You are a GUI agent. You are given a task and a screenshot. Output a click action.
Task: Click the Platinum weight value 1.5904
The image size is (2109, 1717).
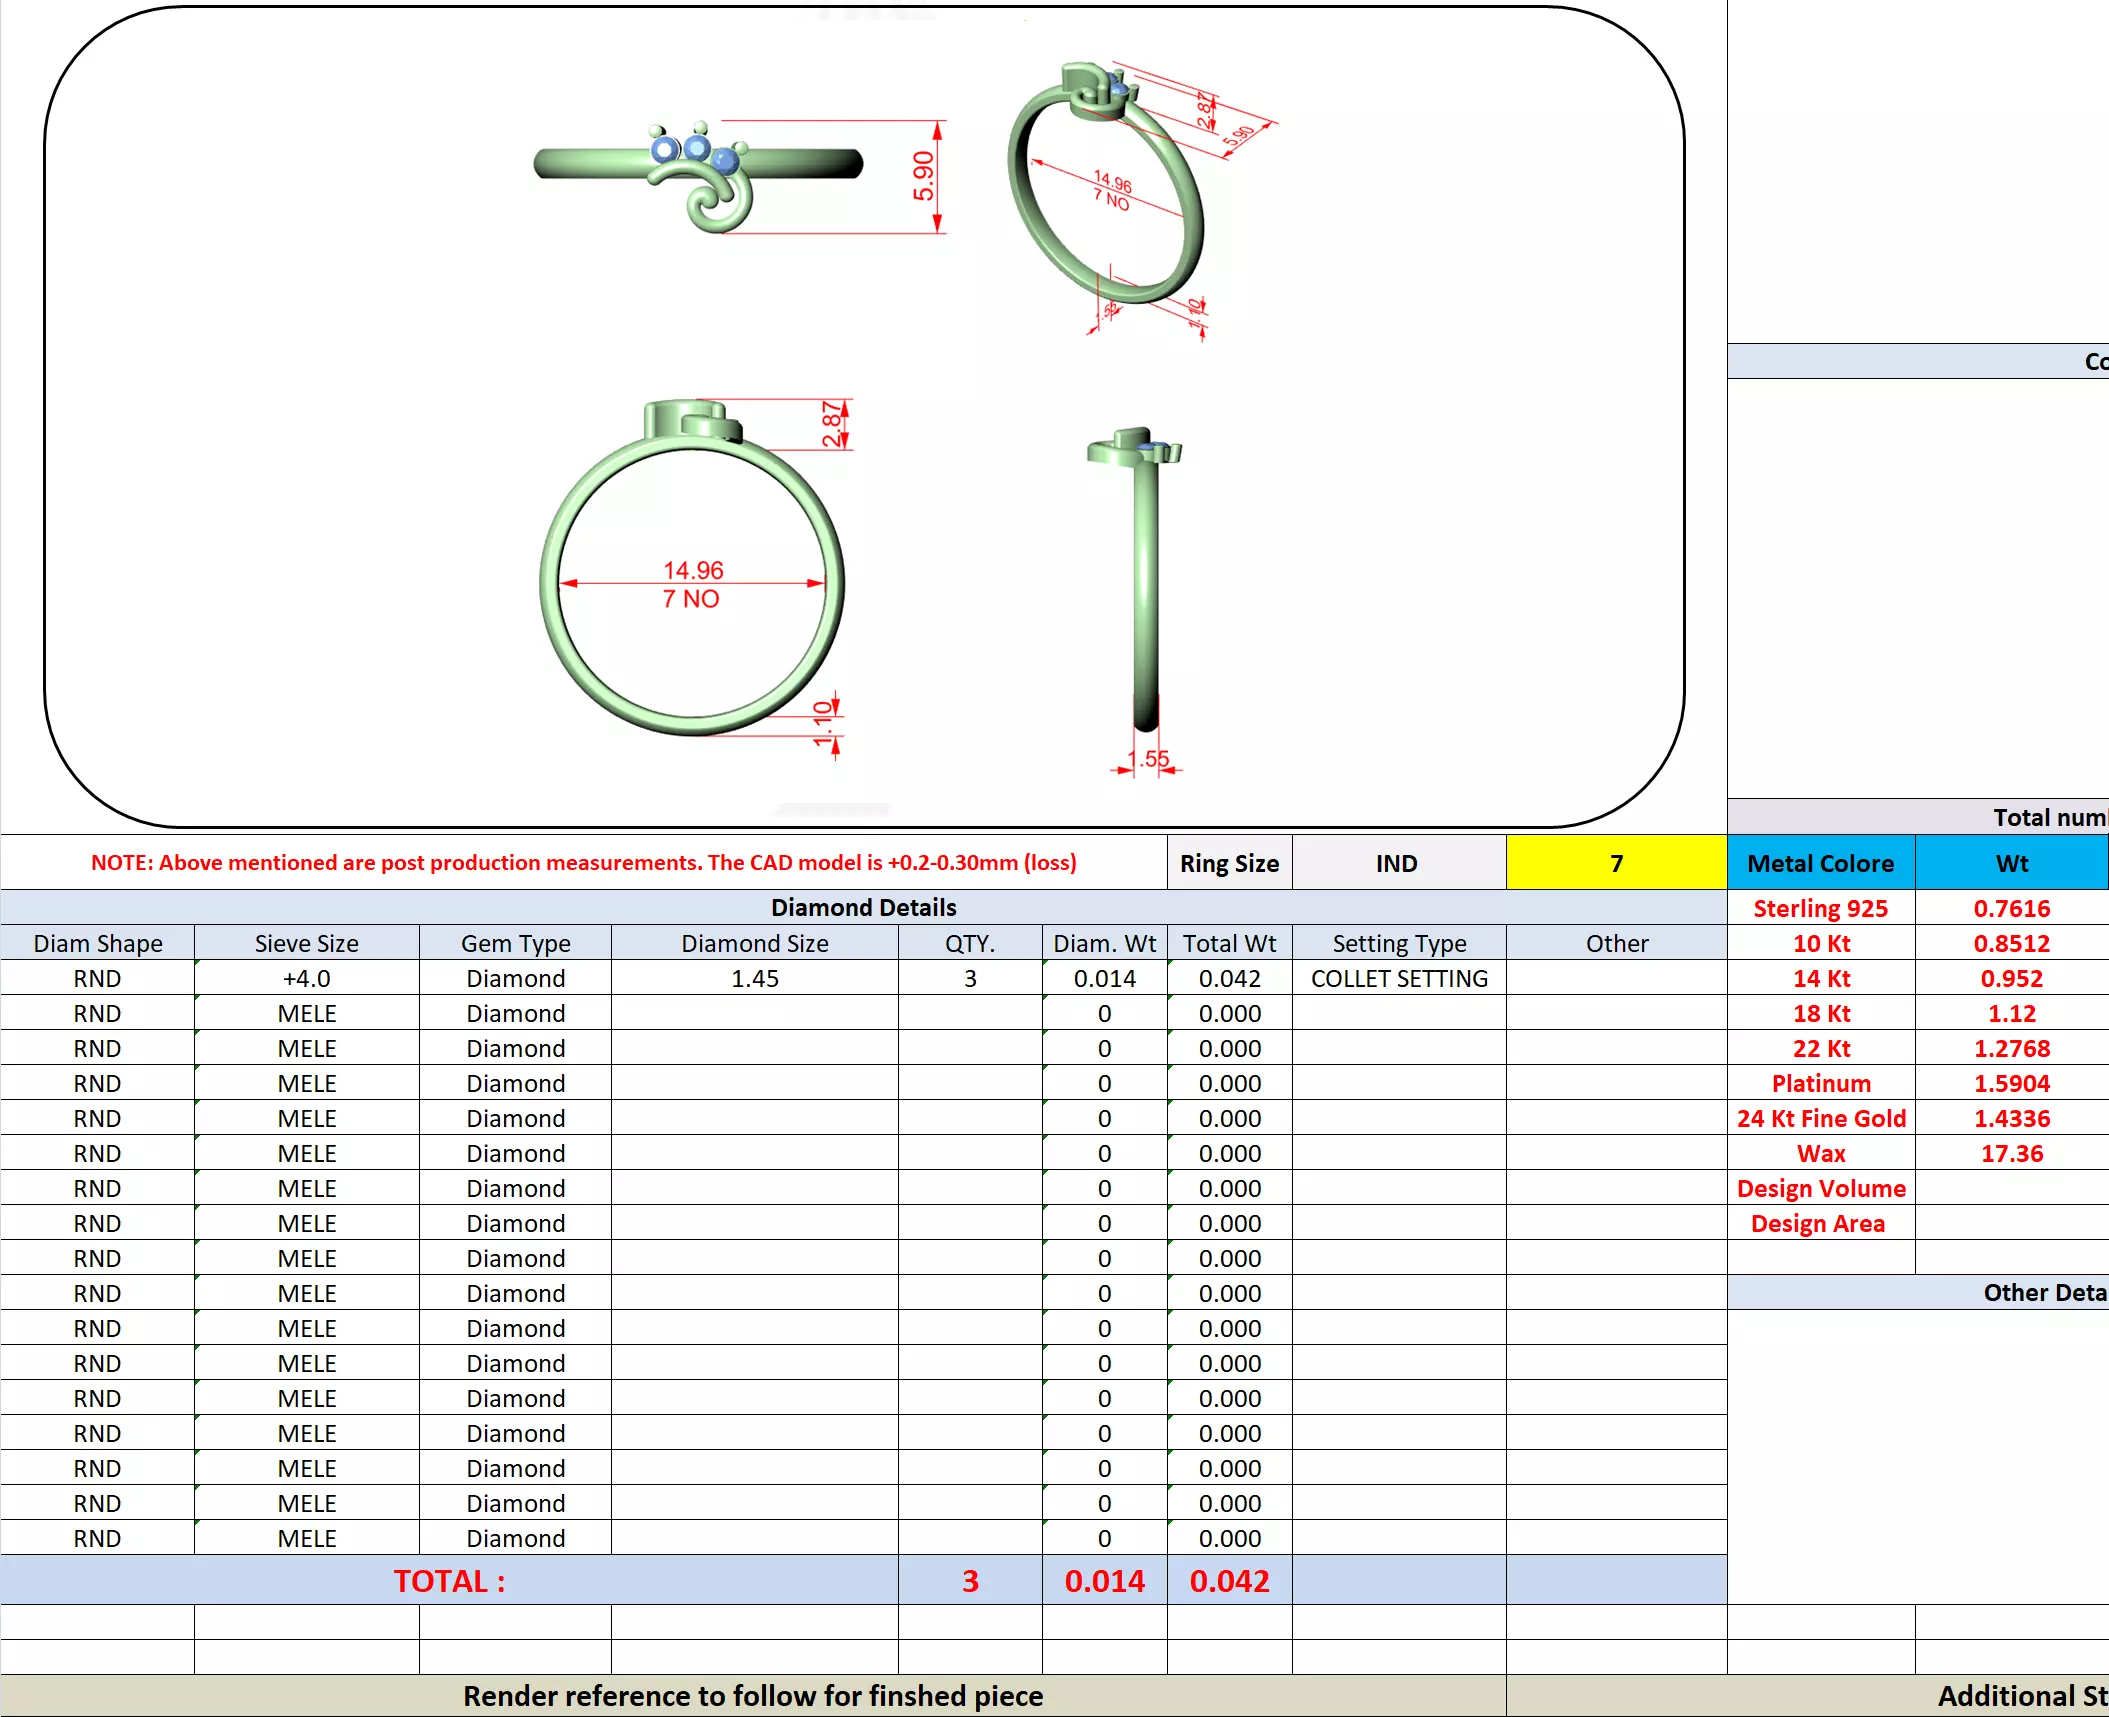coord(2011,1083)
